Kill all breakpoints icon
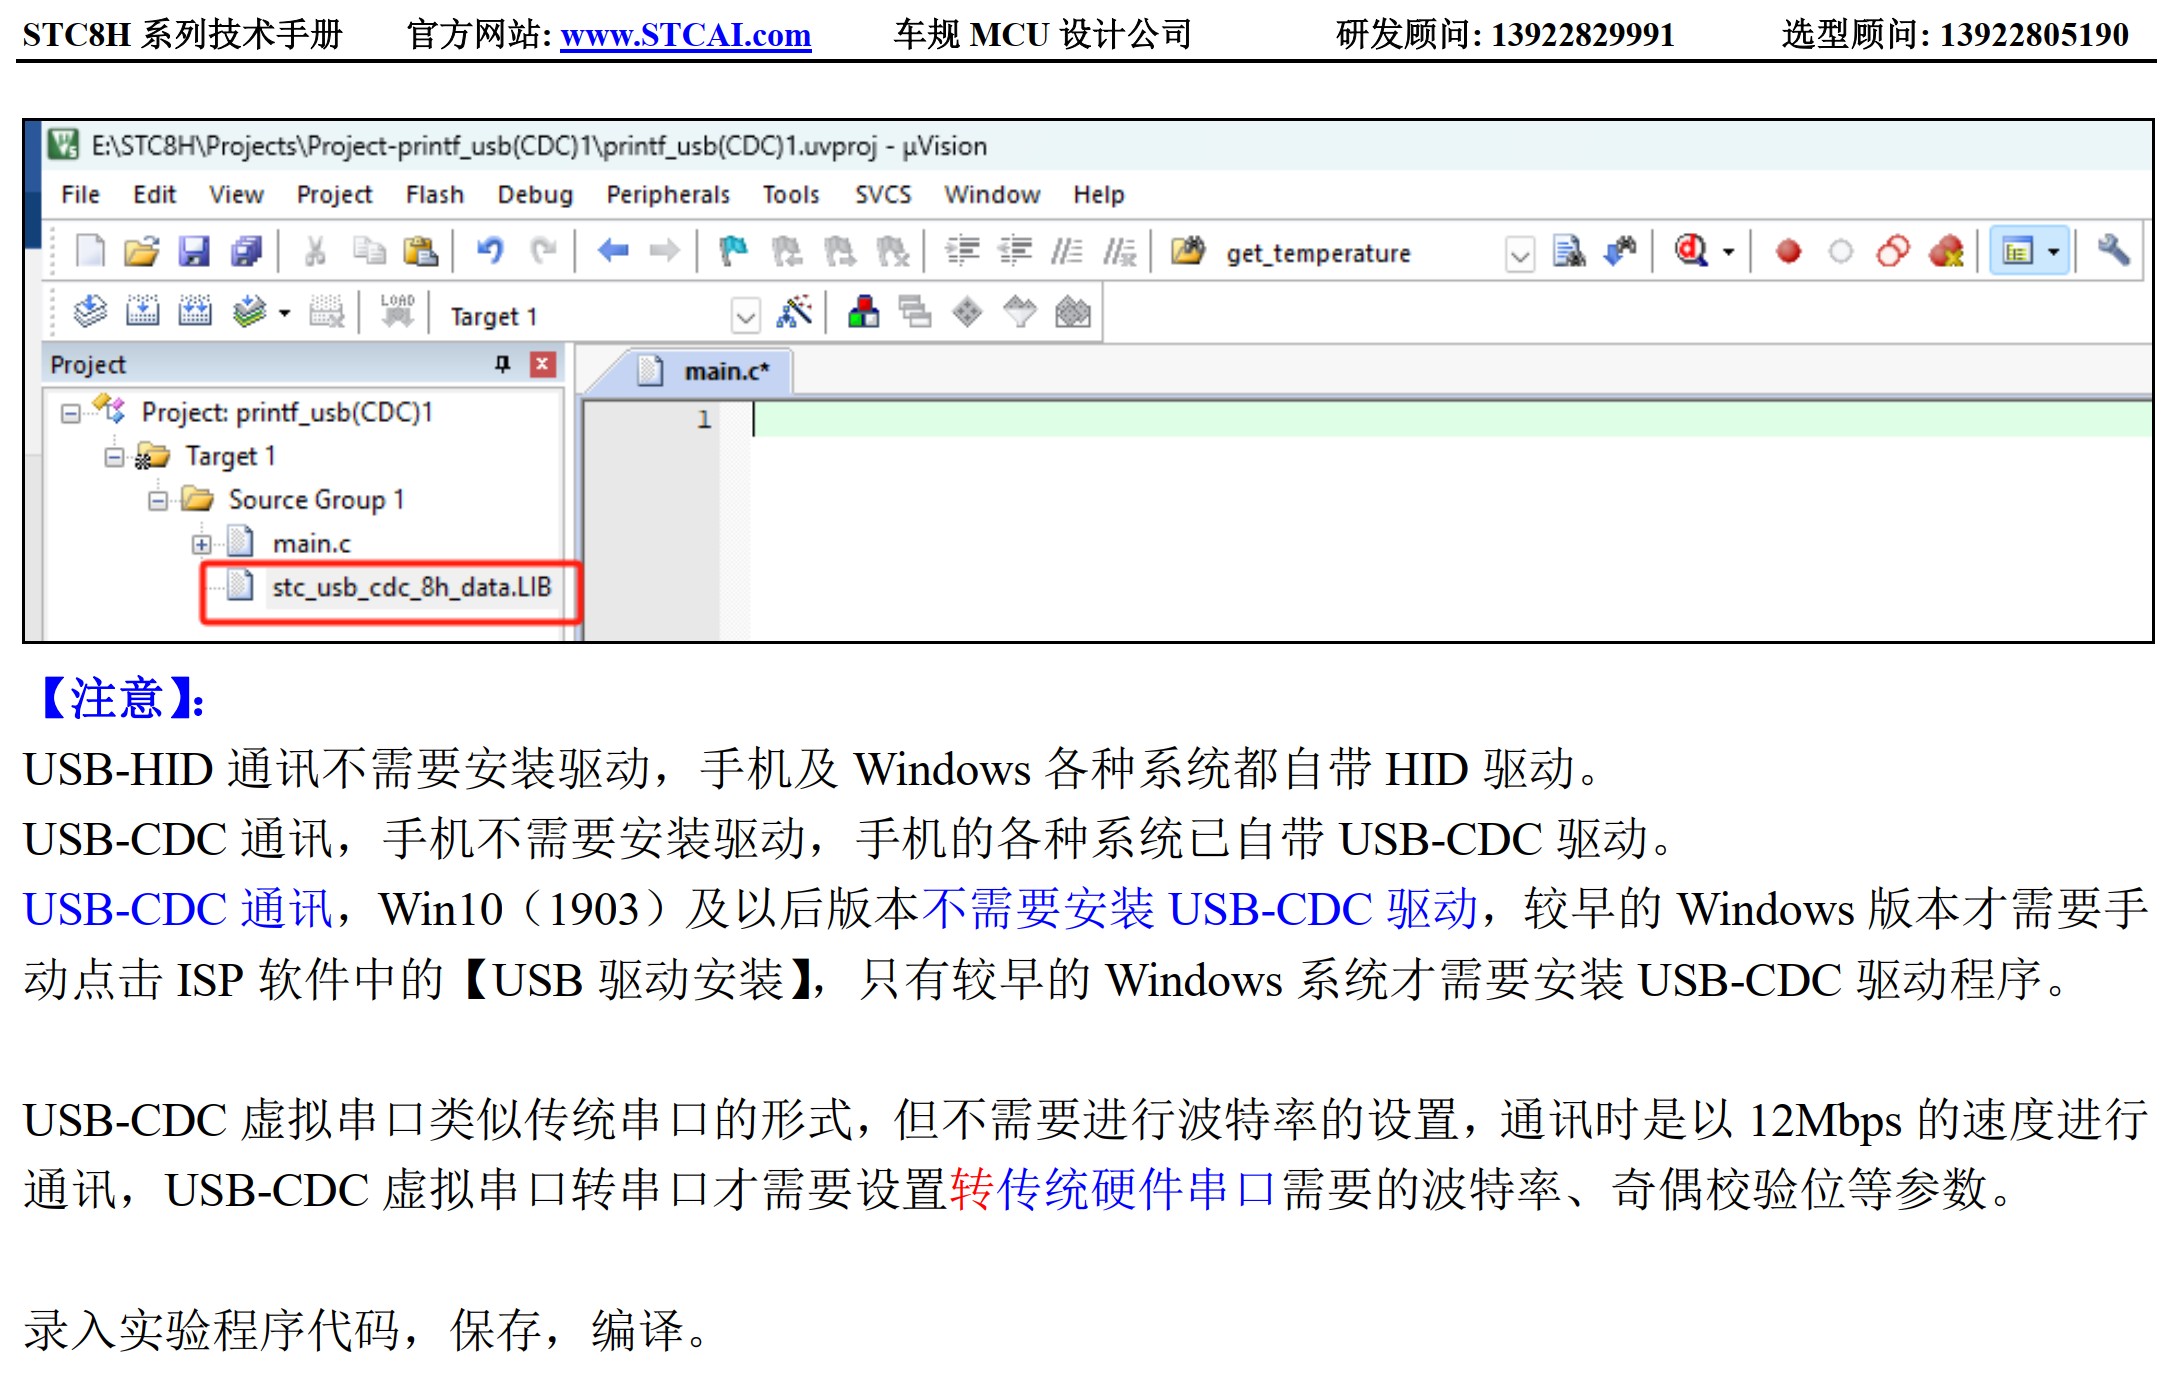This screenshot has height=1375, width=2182. [x=1946, y=251]
